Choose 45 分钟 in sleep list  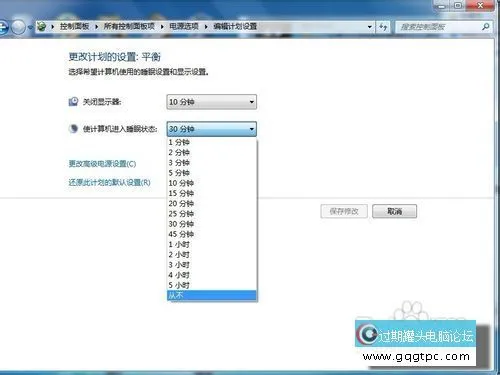tap(212, 234)
